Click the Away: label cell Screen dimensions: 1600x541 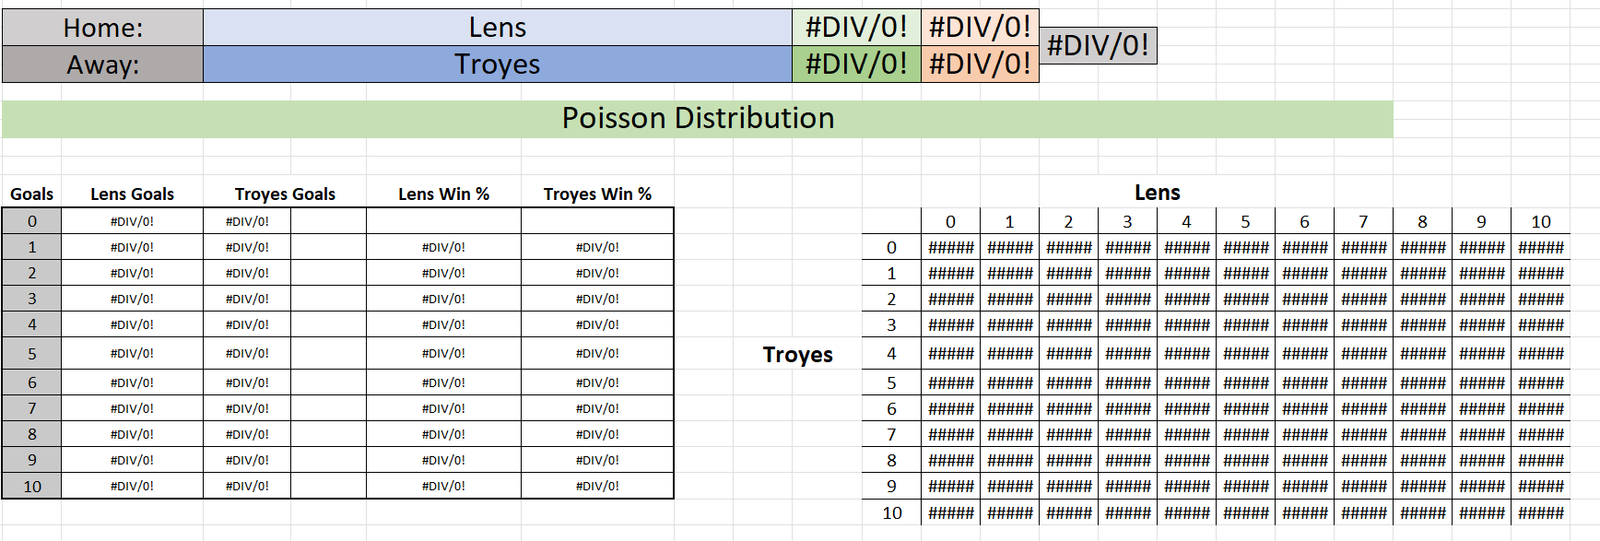pyautogui.click(x=103, y=64)
